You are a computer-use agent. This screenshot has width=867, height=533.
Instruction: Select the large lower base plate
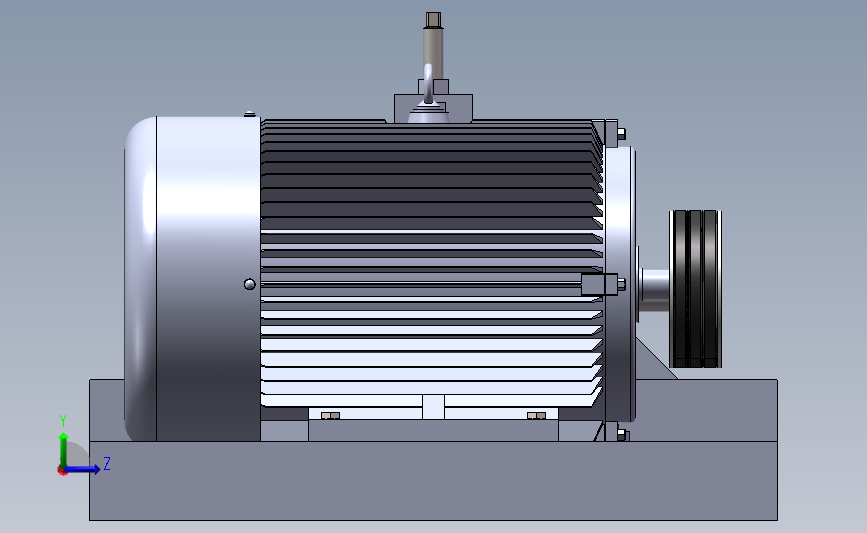[x=434, y=480]
